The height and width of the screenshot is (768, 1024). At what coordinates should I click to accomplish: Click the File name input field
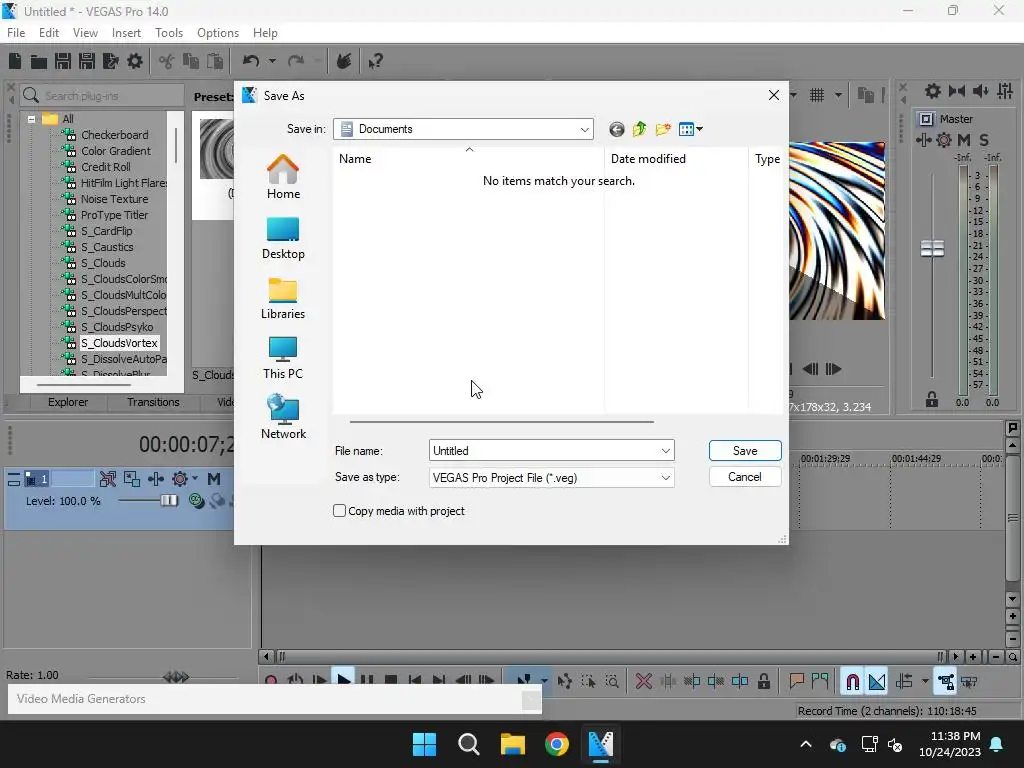pyautogui.click(x=551, y=451)
